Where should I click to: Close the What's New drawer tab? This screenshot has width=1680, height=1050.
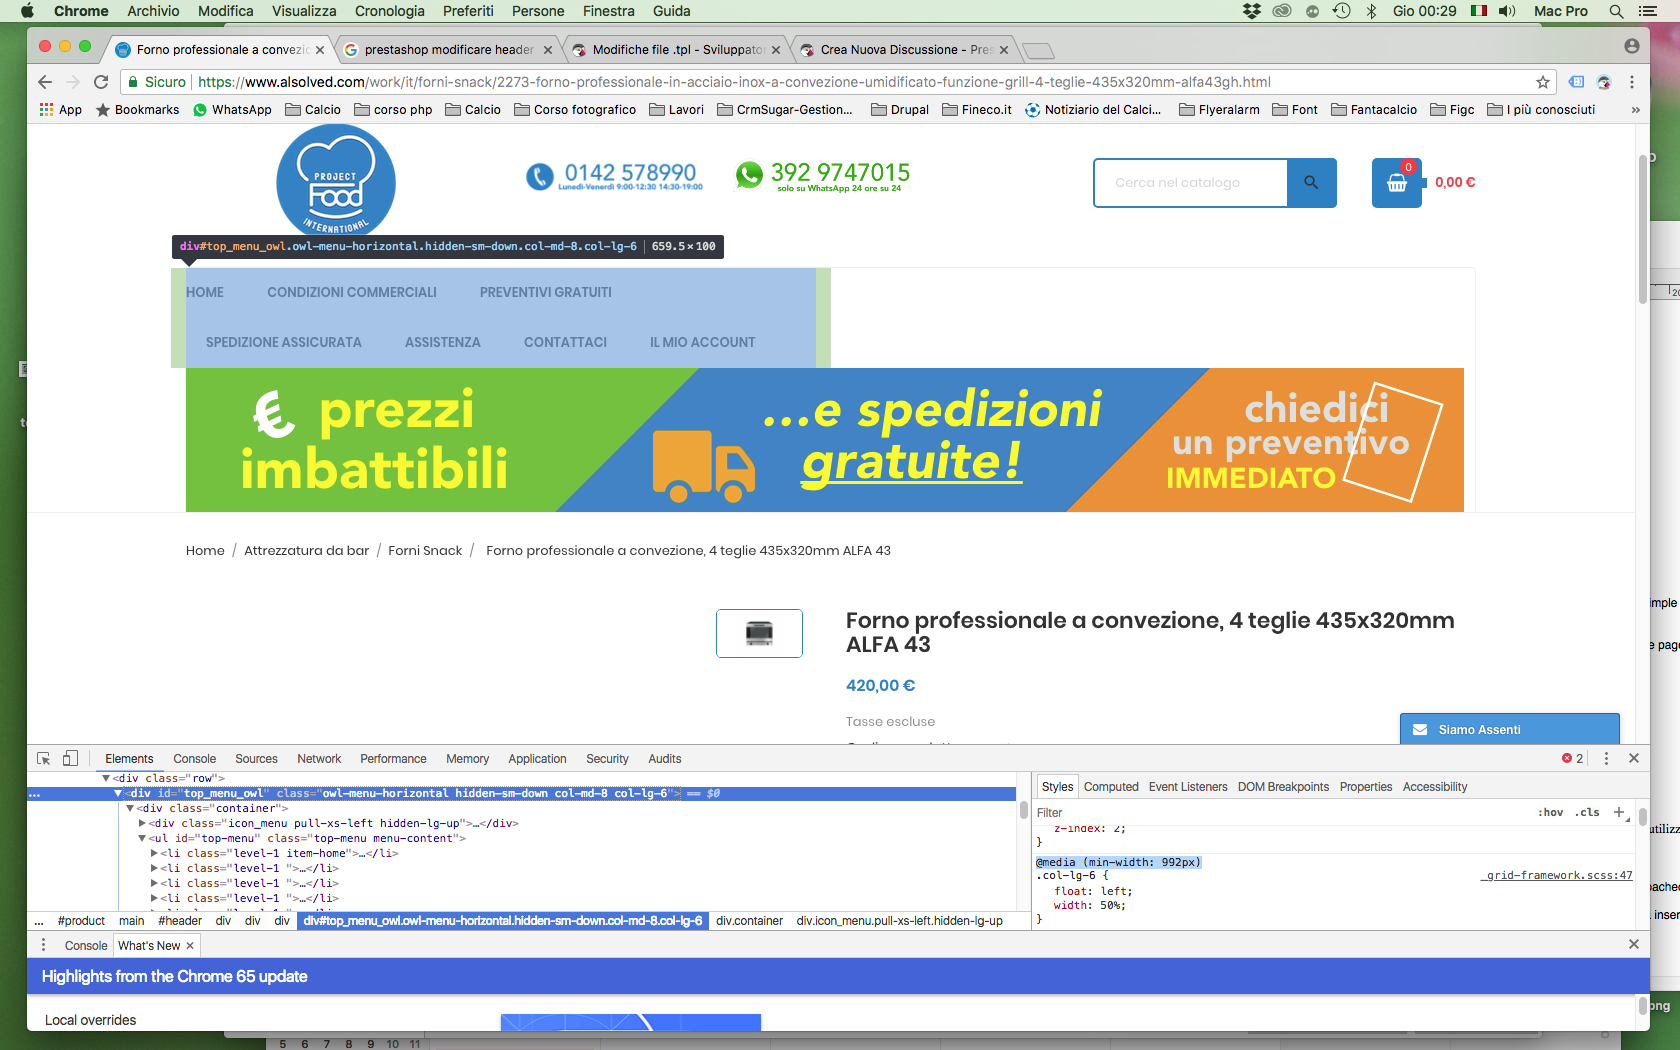[x=190, y=946]
